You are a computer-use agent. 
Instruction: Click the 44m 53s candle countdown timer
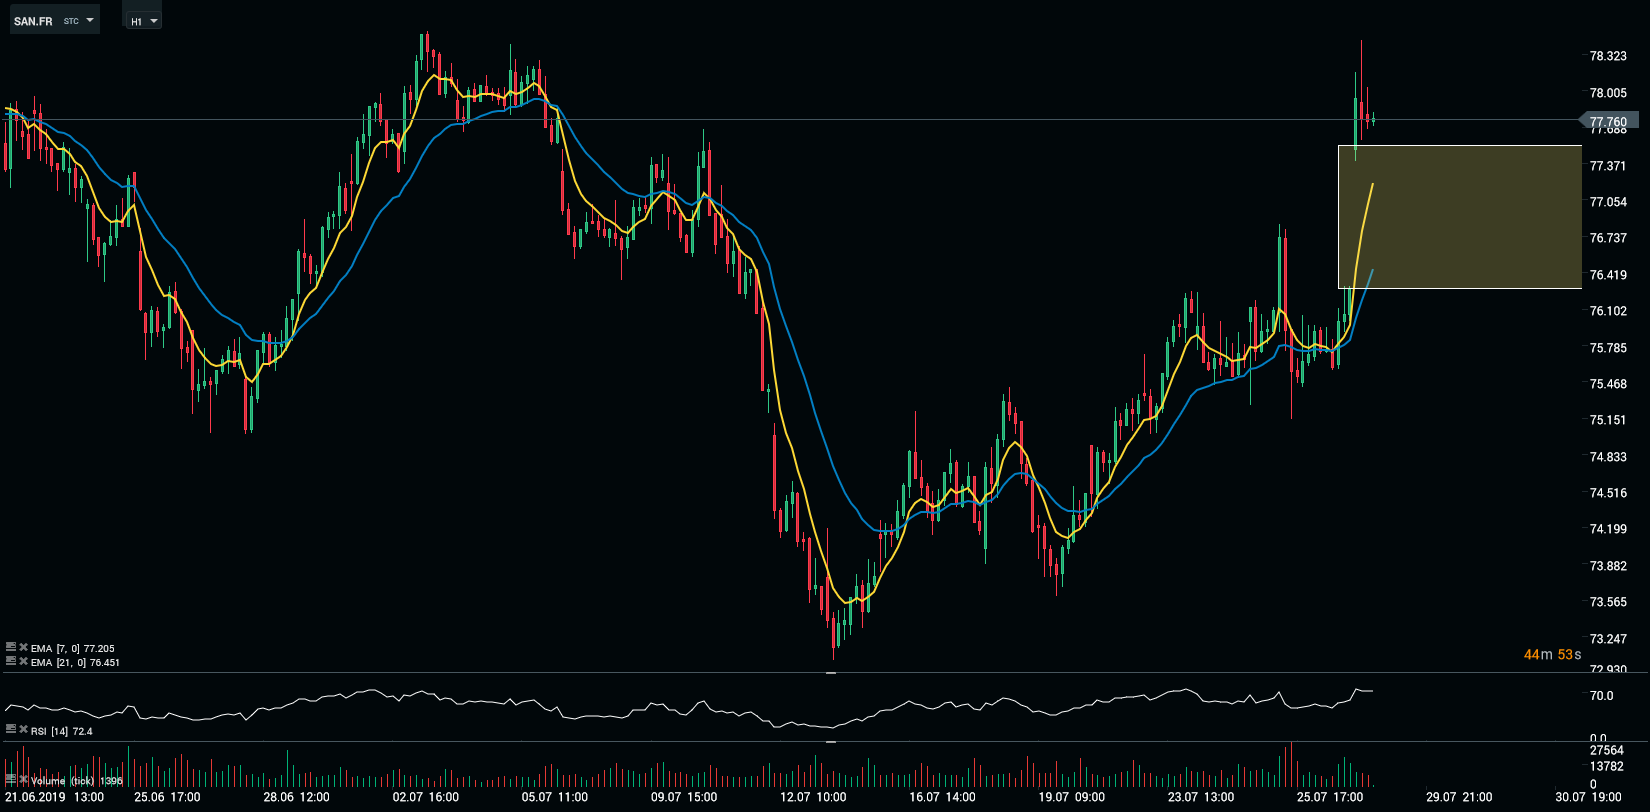[1552, 655]
